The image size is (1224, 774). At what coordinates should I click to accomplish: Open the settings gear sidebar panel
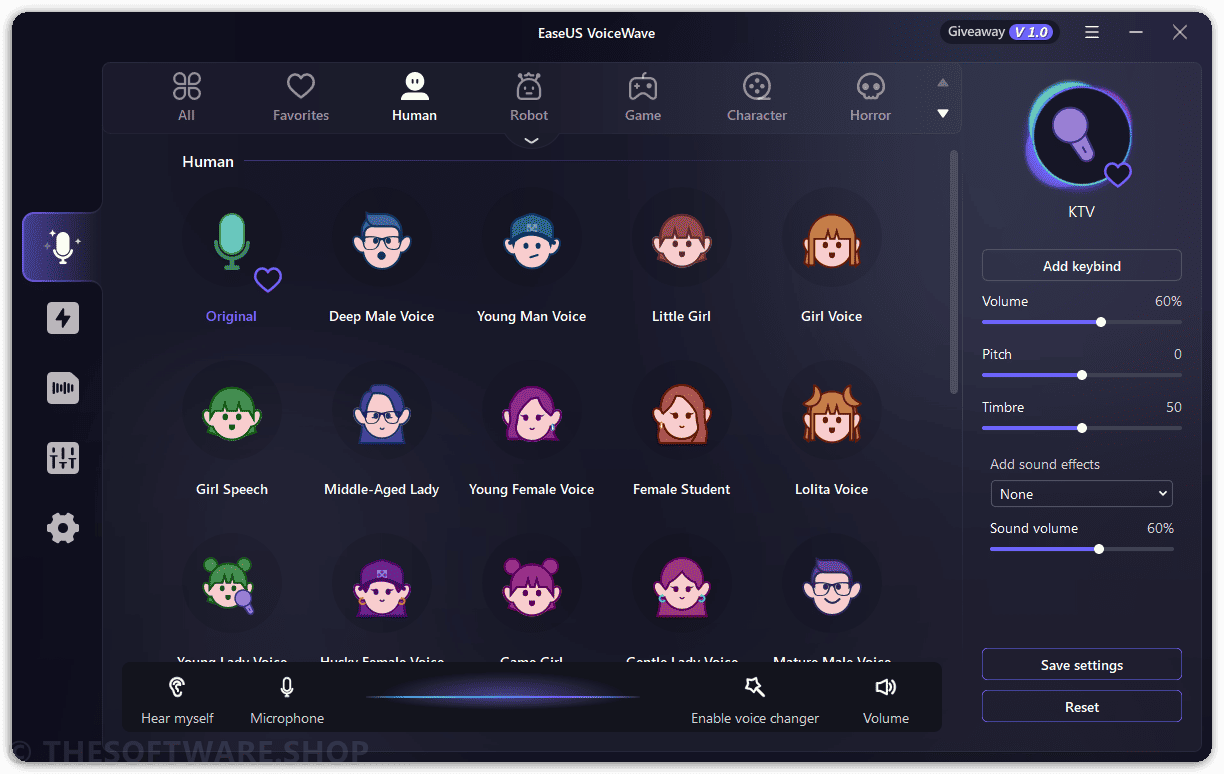click(63, 528)
